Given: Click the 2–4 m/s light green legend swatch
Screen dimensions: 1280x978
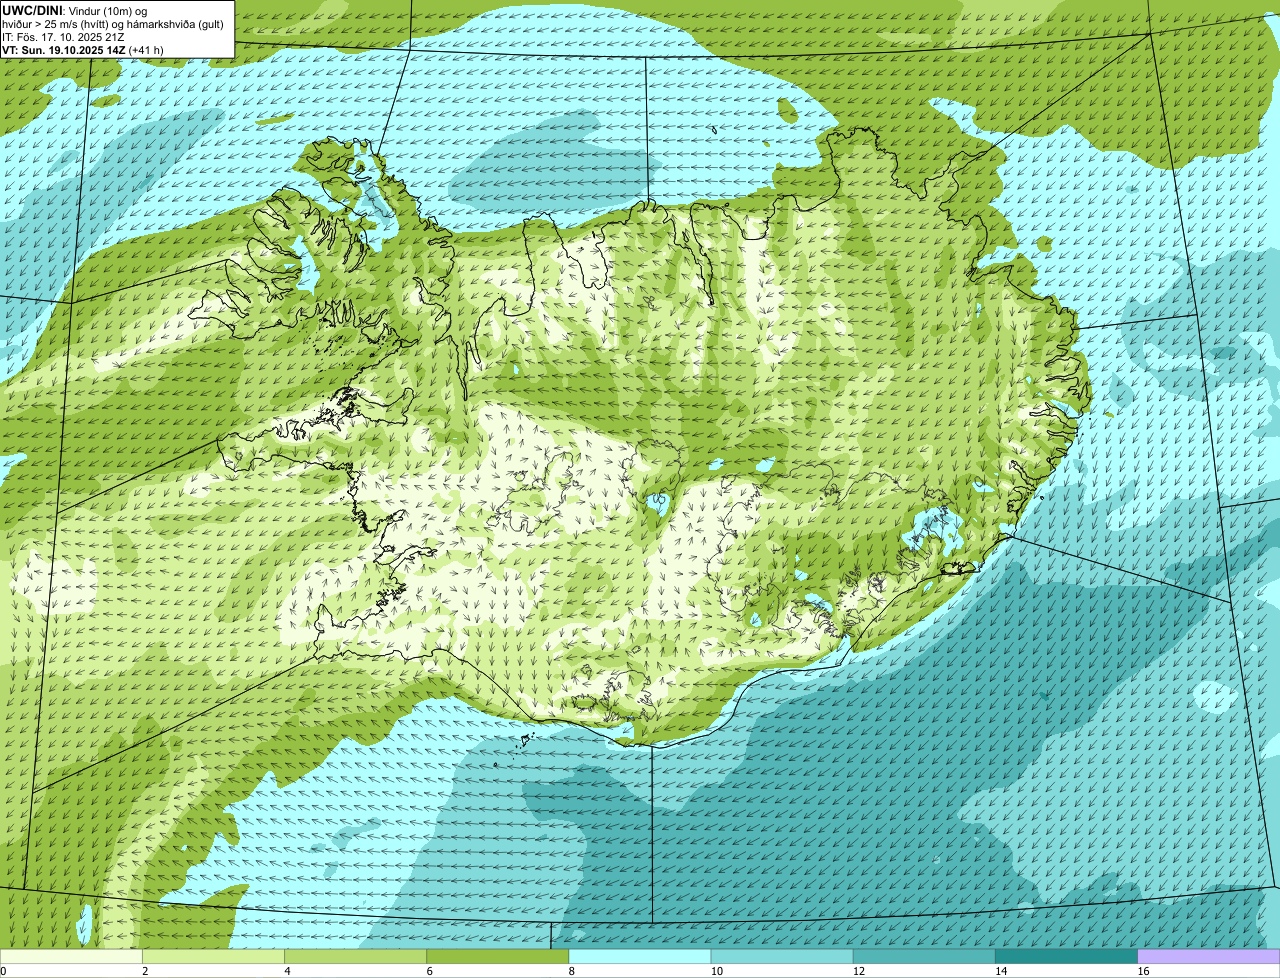Looking at the screenshot, I should click(x=213, y=956).
